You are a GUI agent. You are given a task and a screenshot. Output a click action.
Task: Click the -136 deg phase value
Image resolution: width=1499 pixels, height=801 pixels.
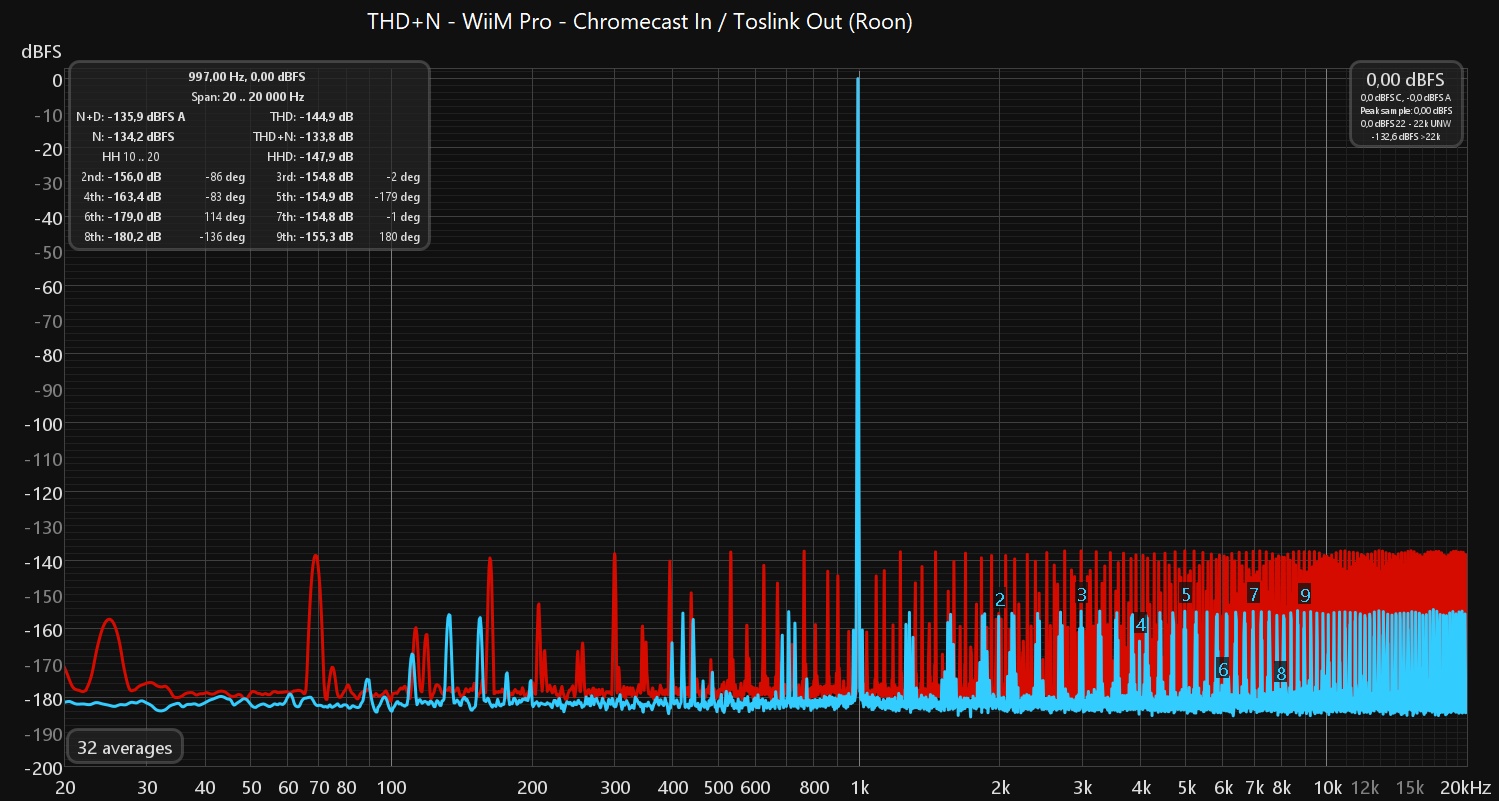click(x=223, y=237)
